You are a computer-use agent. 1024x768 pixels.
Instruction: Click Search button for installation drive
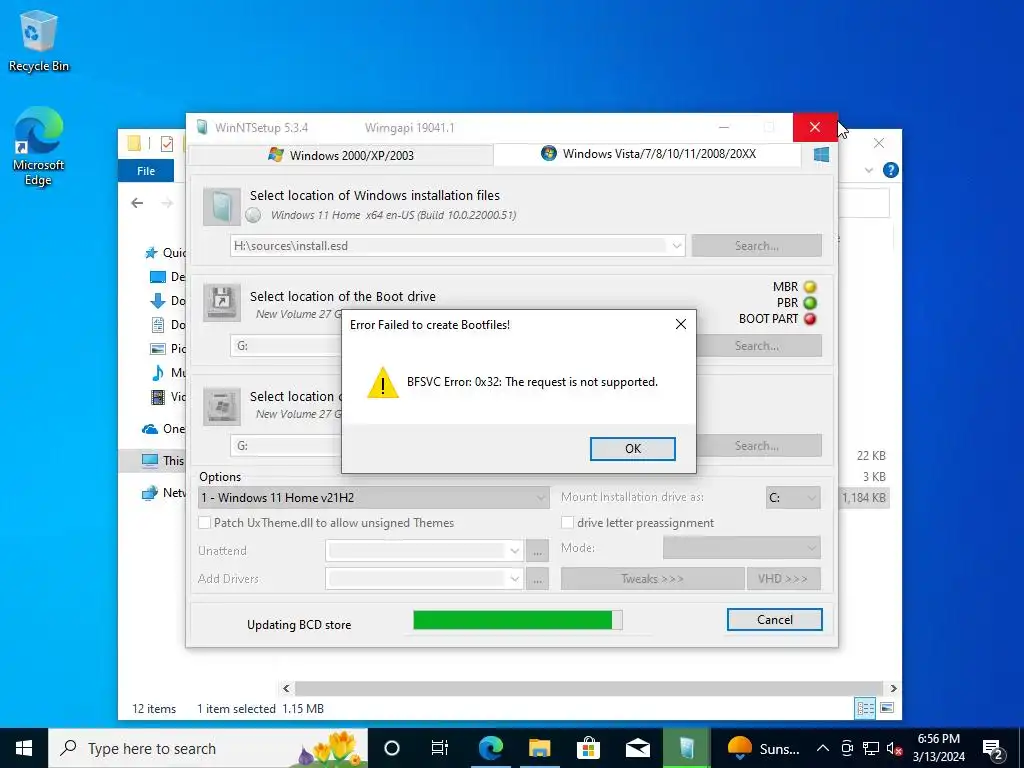click(x=756, y=445)
